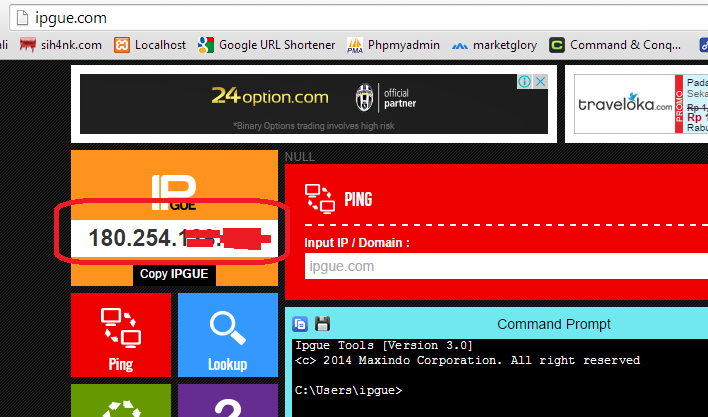
Task: Click the AdChoices info icon
Action: 524,82
